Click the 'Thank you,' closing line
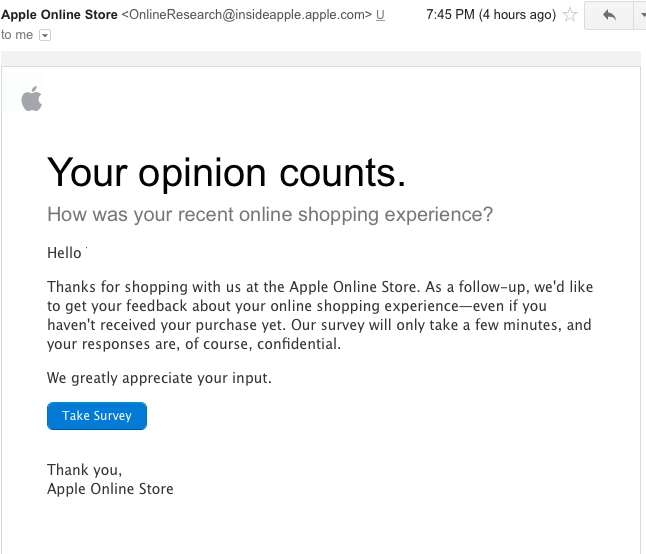The height and width of the screenshot is (554, 646). click(84, 469)
